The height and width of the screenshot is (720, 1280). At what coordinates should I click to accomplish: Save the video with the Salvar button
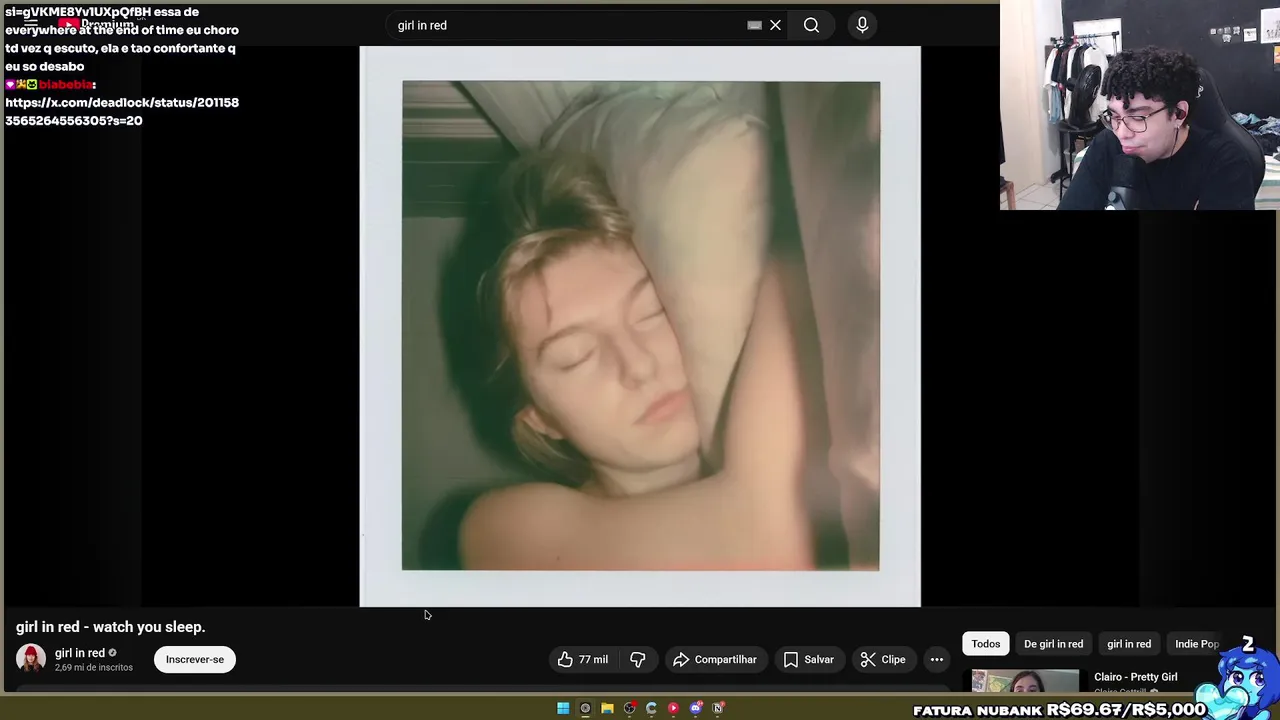coord(808,659)
